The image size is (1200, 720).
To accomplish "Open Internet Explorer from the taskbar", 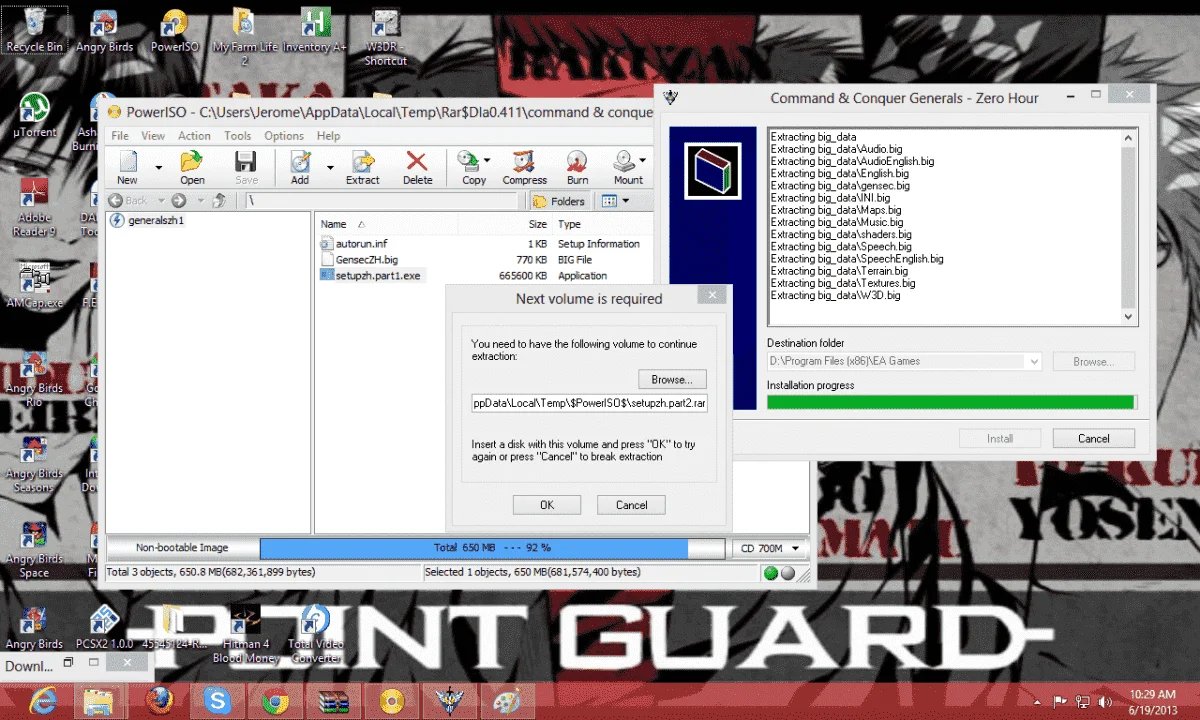I will pyautogui.click(x=43, y=702).
